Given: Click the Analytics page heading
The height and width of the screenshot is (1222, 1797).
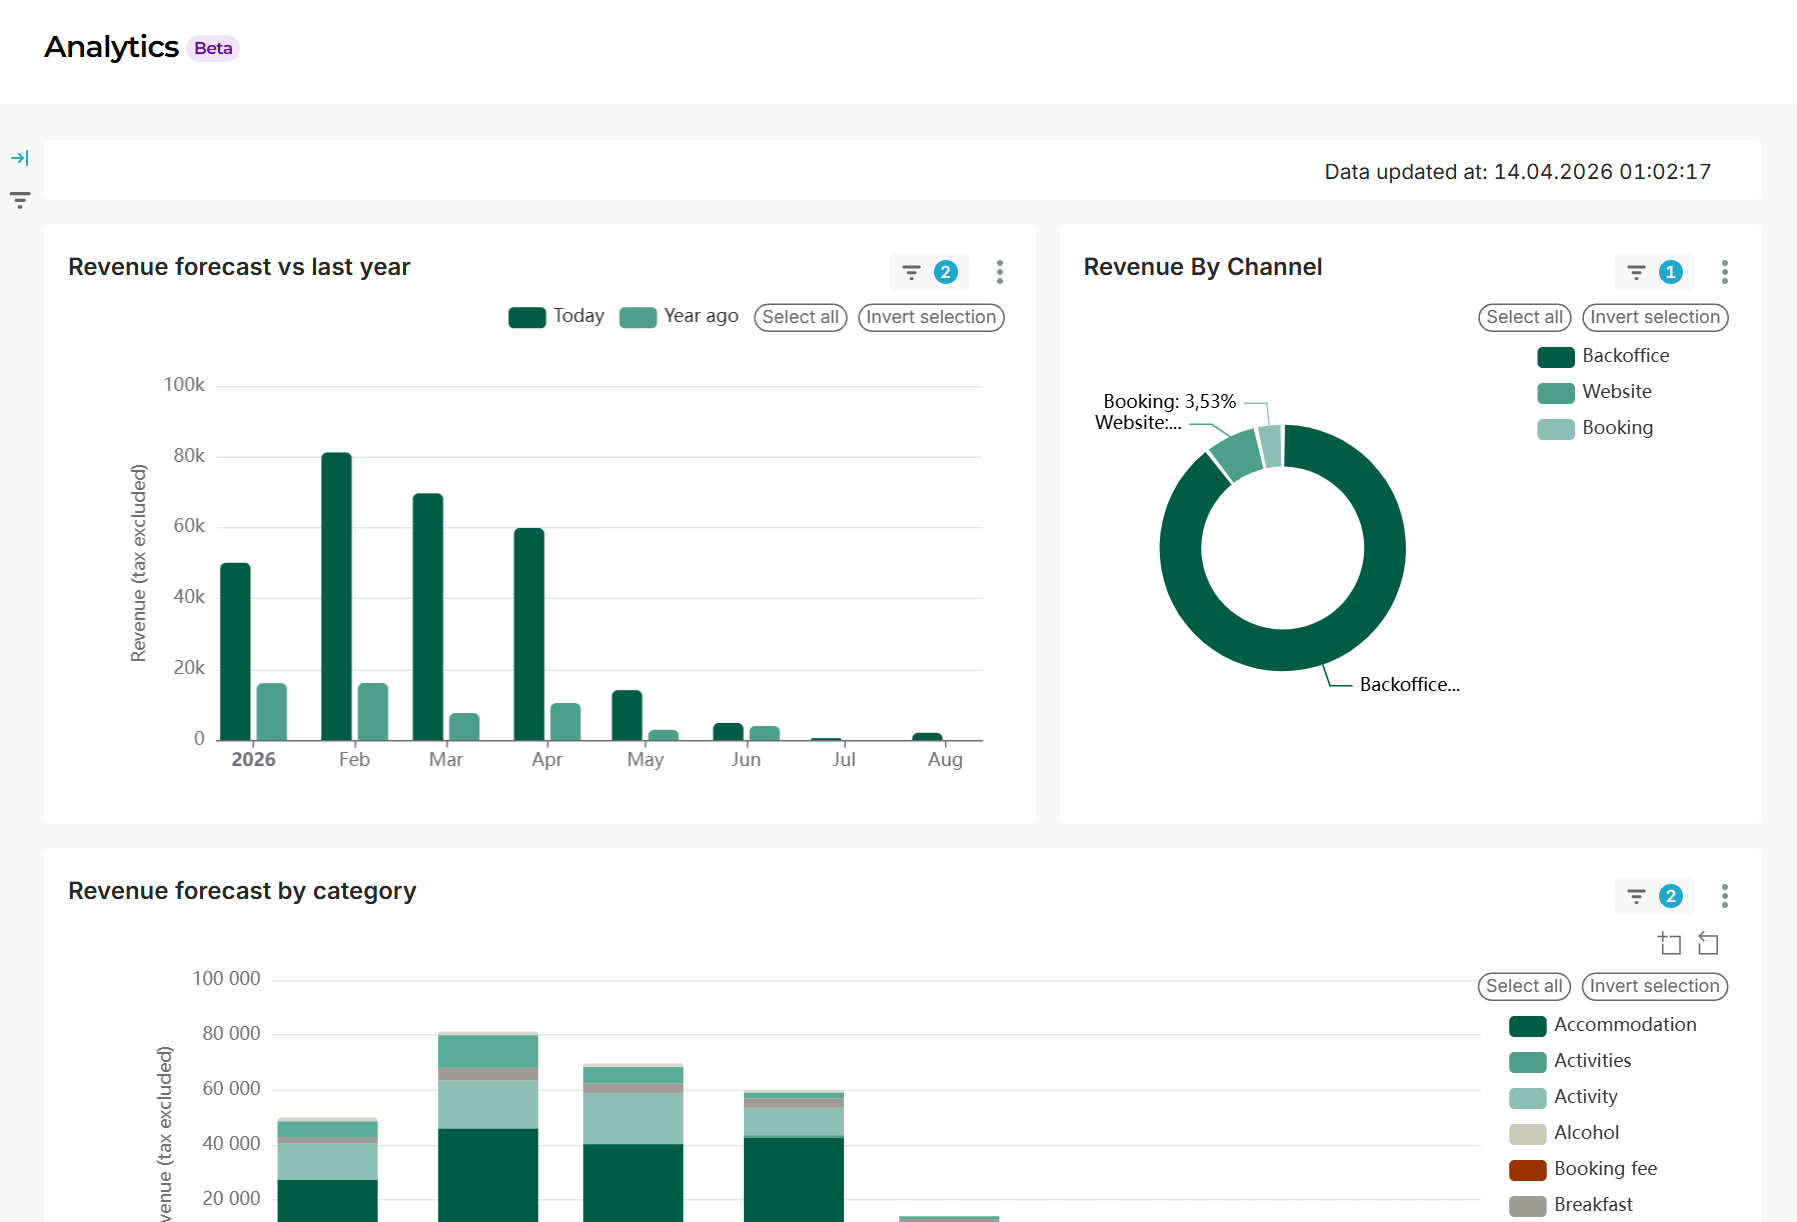Looking at the screenshot, I should (111, 47).
